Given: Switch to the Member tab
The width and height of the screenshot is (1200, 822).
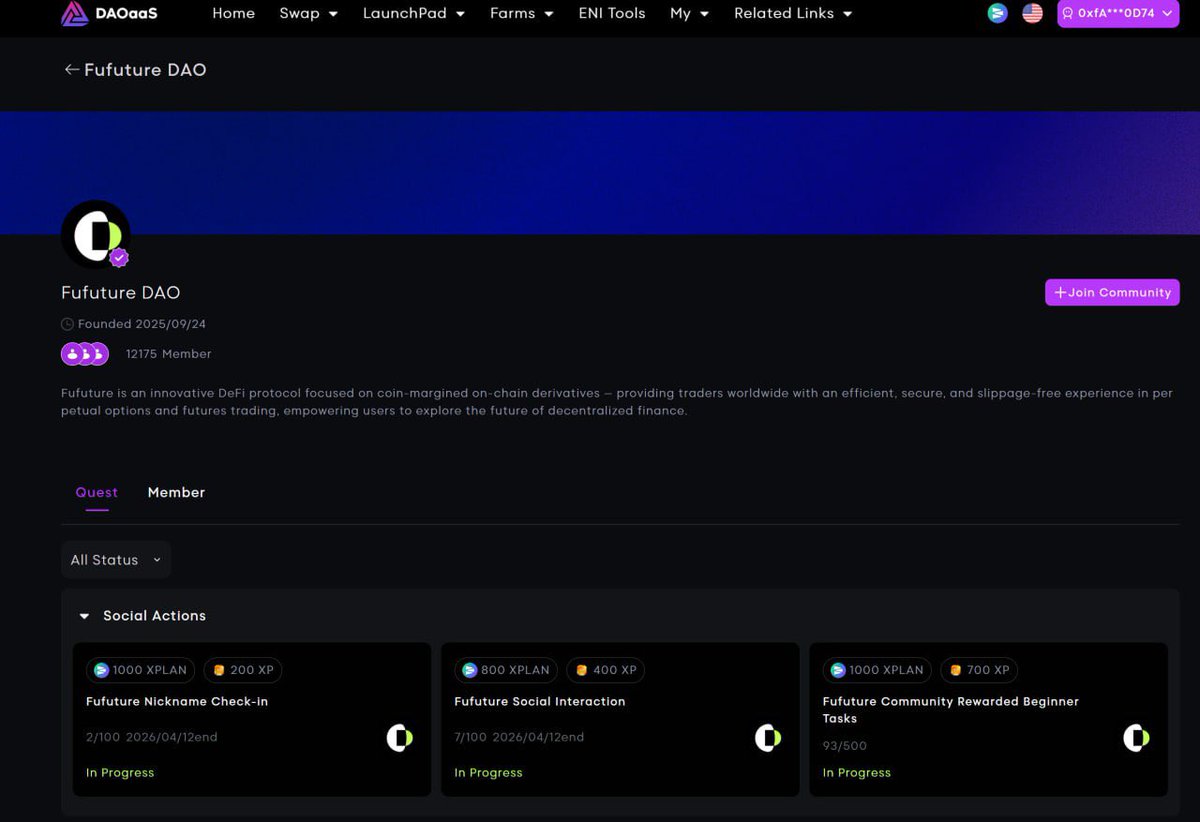Looking at the screenshot, I should click(176, 492).
